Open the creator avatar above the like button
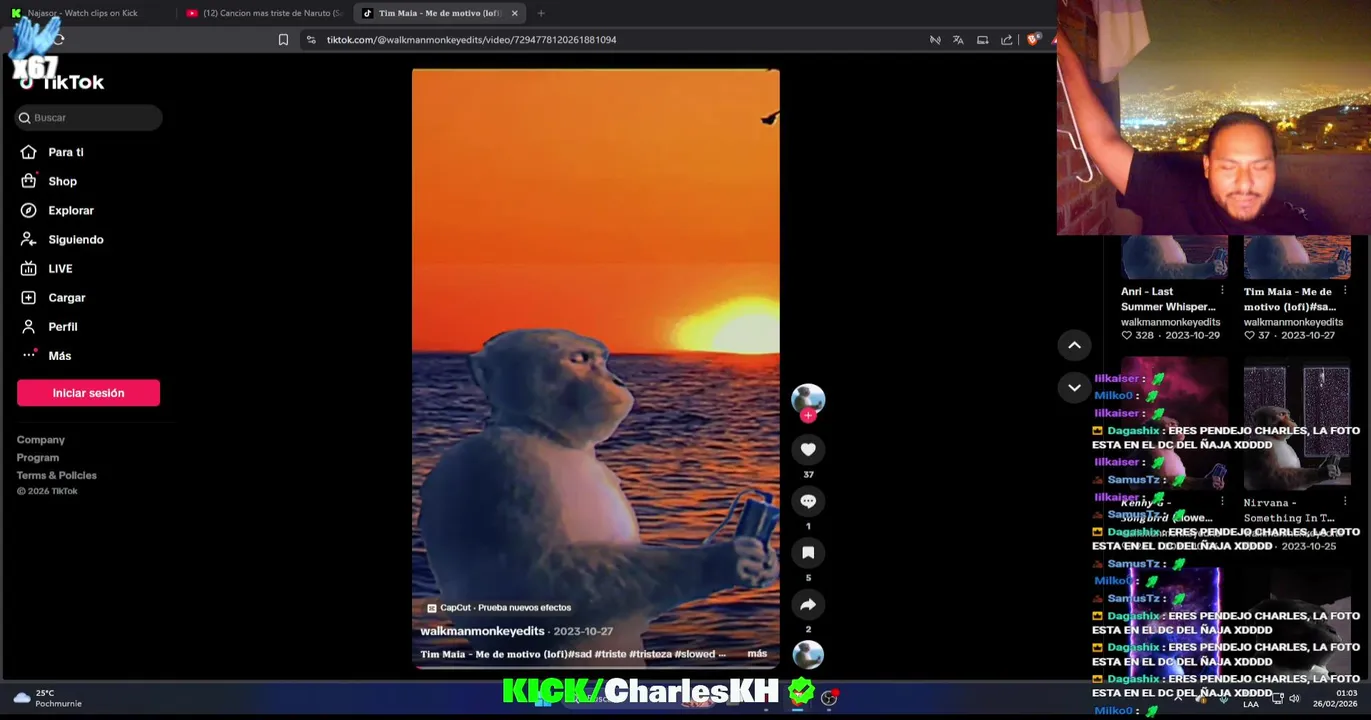This screenshot has height=720, width=1371. (808, 398)
